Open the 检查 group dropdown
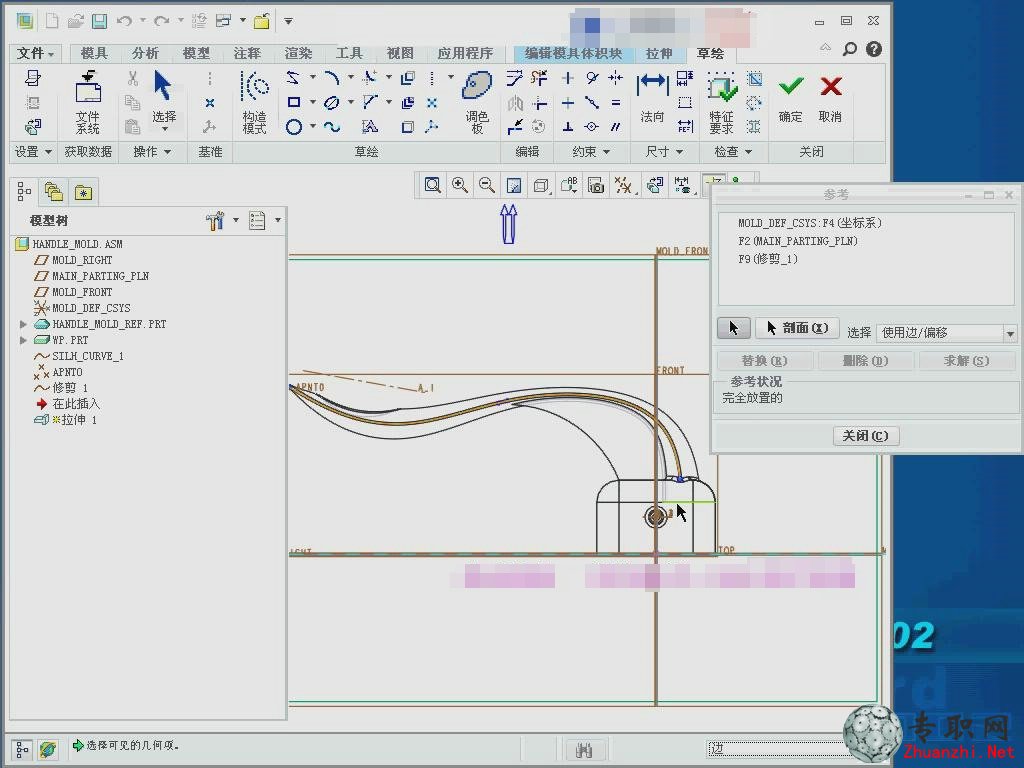1024x768 pixels. 733,152
